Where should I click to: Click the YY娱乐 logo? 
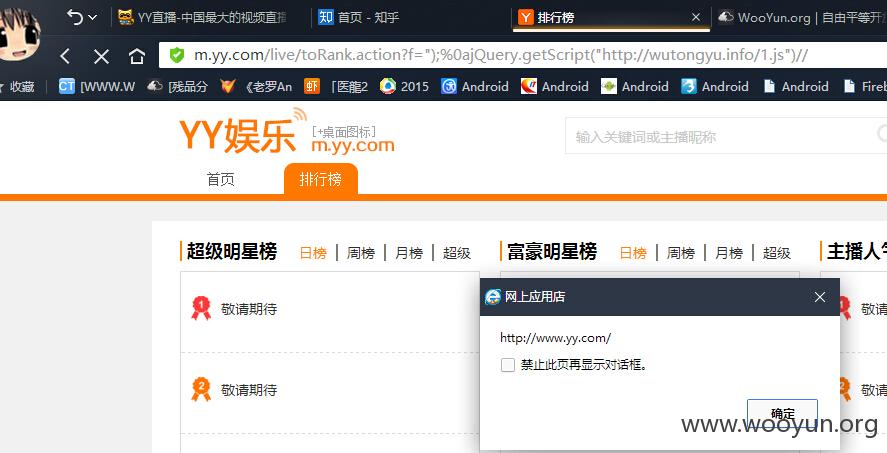[243, 132]
